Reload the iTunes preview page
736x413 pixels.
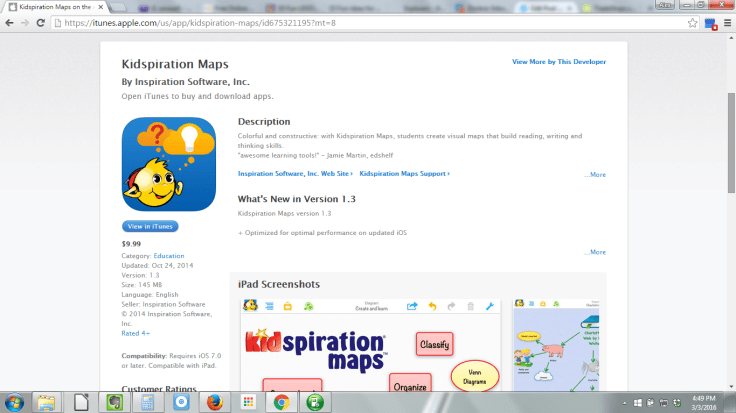pos(40,23)
